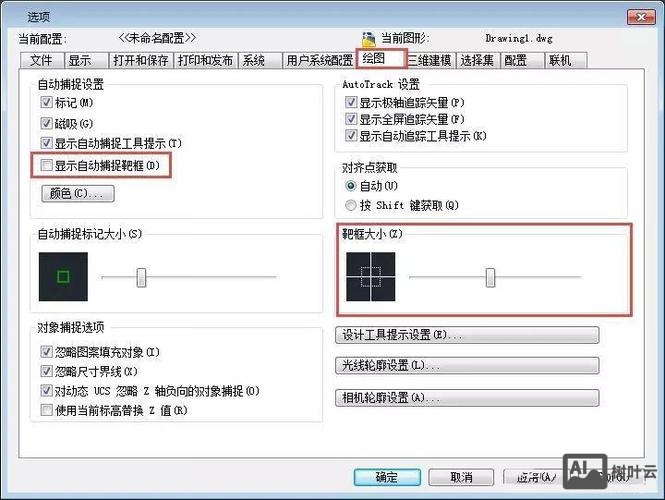Select the 绘图 tab
The height and width of the screenshot is (500, 665).
coord(381,59)
